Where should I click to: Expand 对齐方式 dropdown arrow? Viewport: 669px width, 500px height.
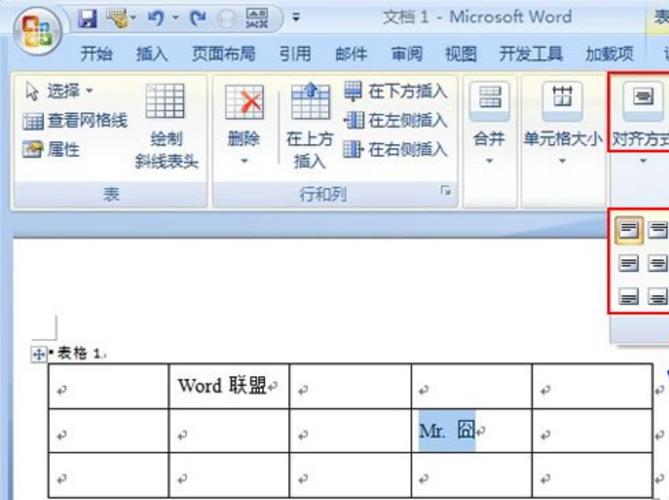click(x=643, y=161)
